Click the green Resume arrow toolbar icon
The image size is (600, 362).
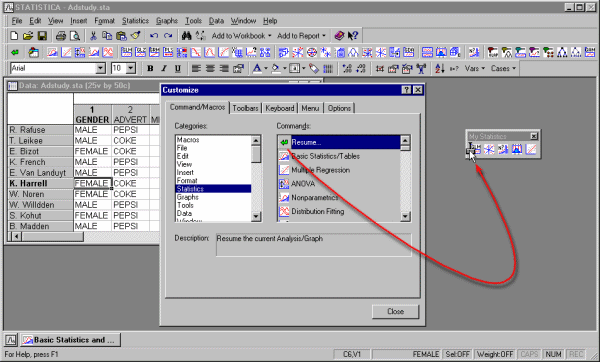(15, 52)
